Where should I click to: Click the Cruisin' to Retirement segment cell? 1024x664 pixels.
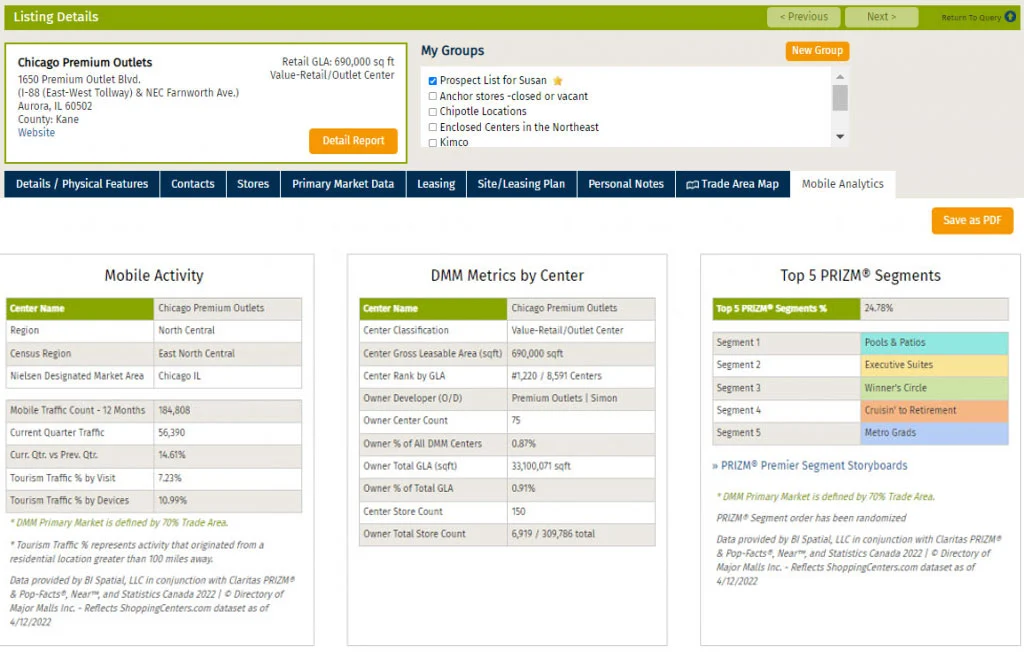pyautogui.click(x=934, y=411)
